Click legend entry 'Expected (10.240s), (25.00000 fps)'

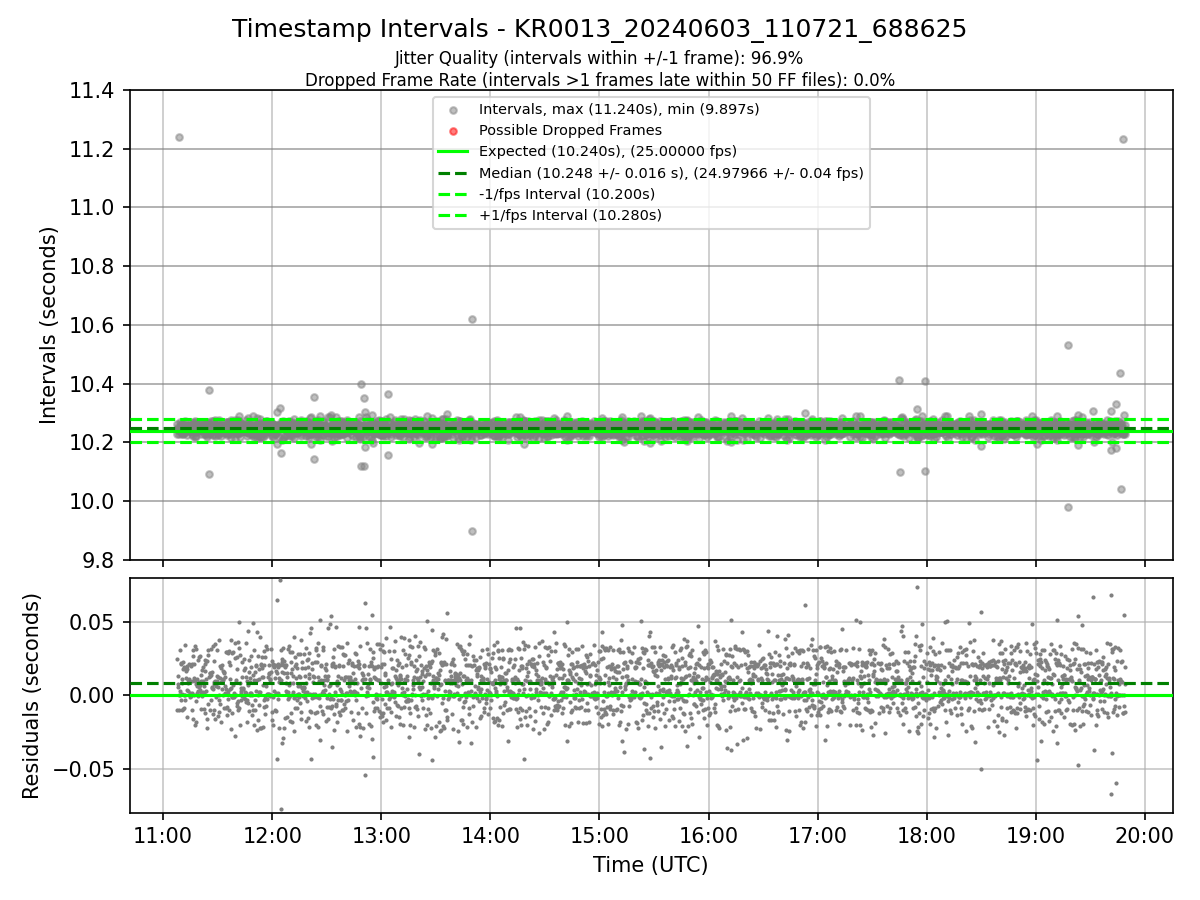tap(608, 151)
